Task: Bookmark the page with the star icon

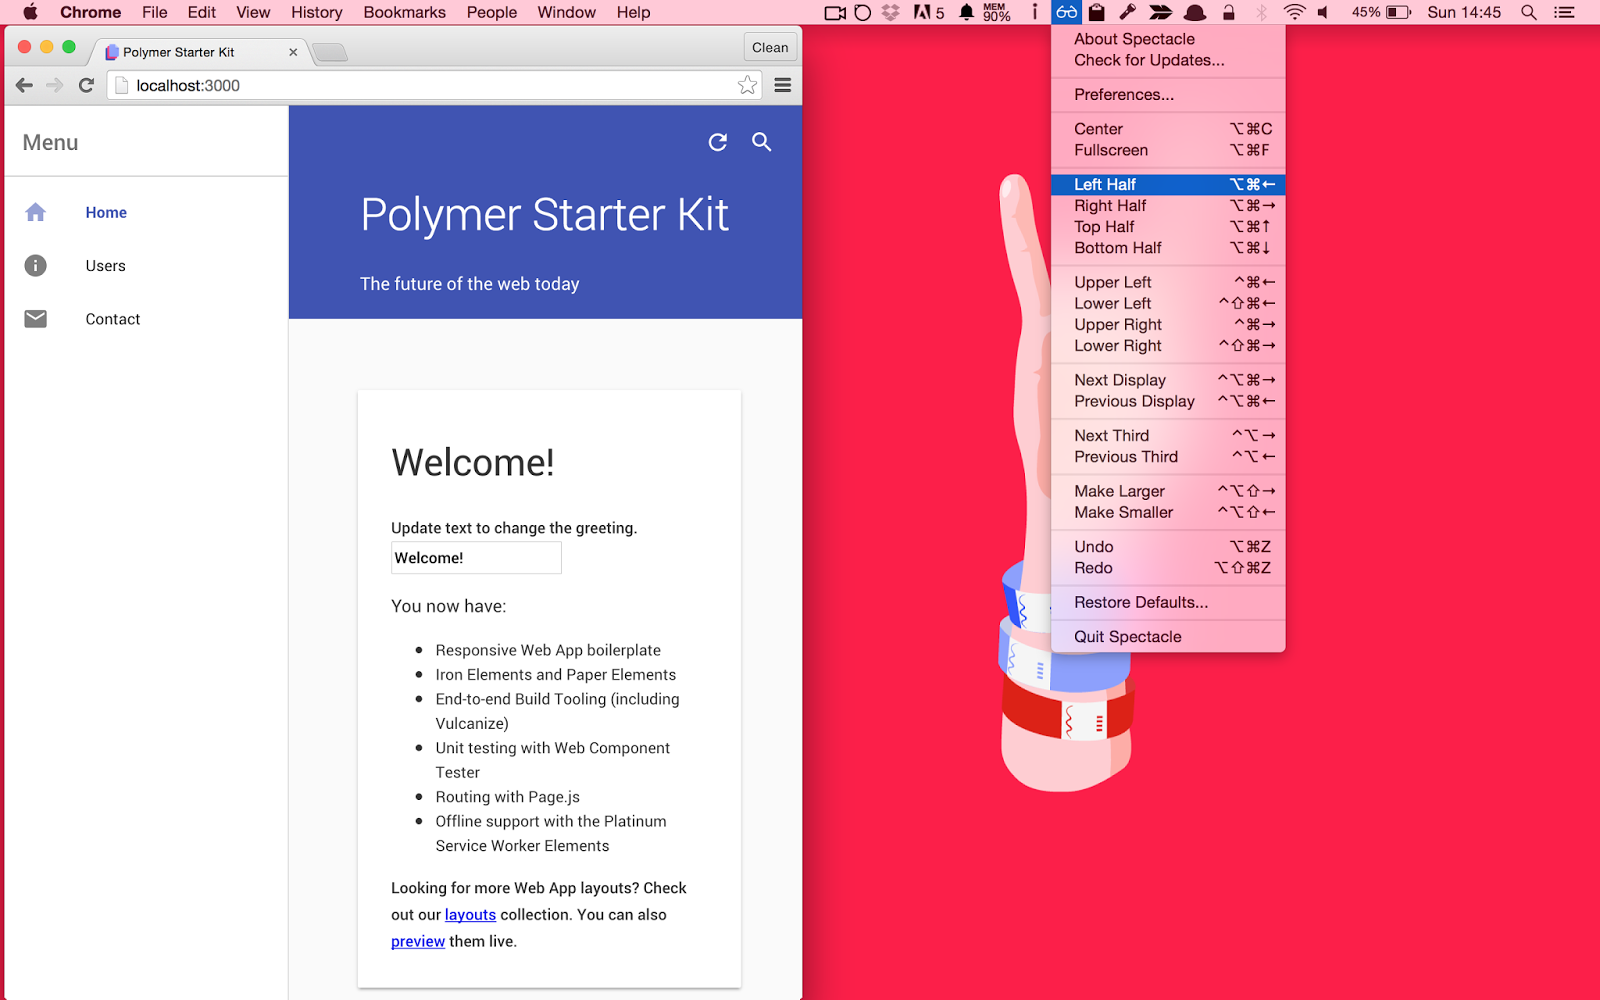Action: pyautogui.click(x=747, y=85)
